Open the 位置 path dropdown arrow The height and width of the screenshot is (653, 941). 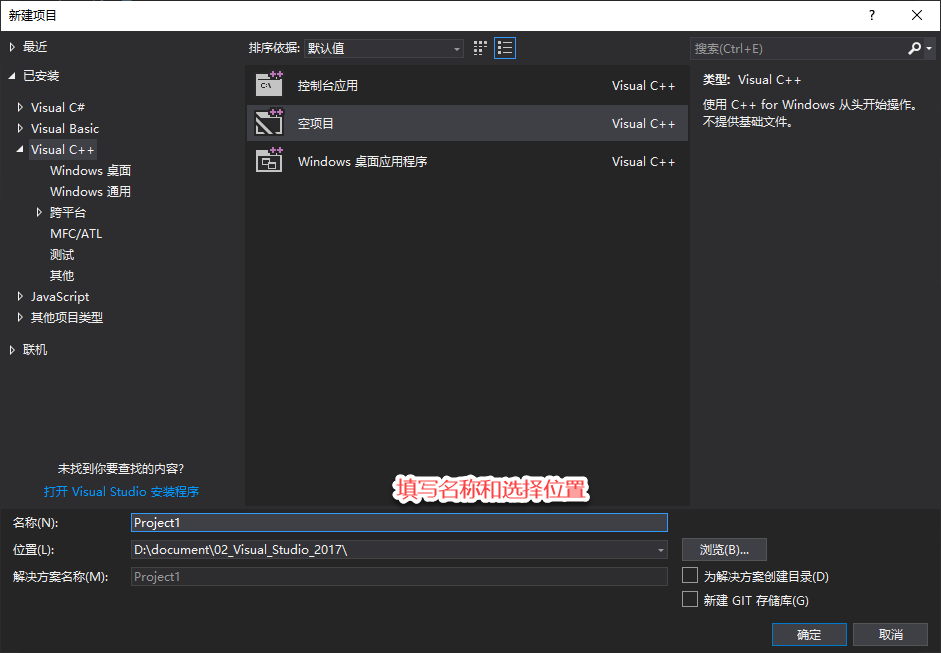point(660,550)
